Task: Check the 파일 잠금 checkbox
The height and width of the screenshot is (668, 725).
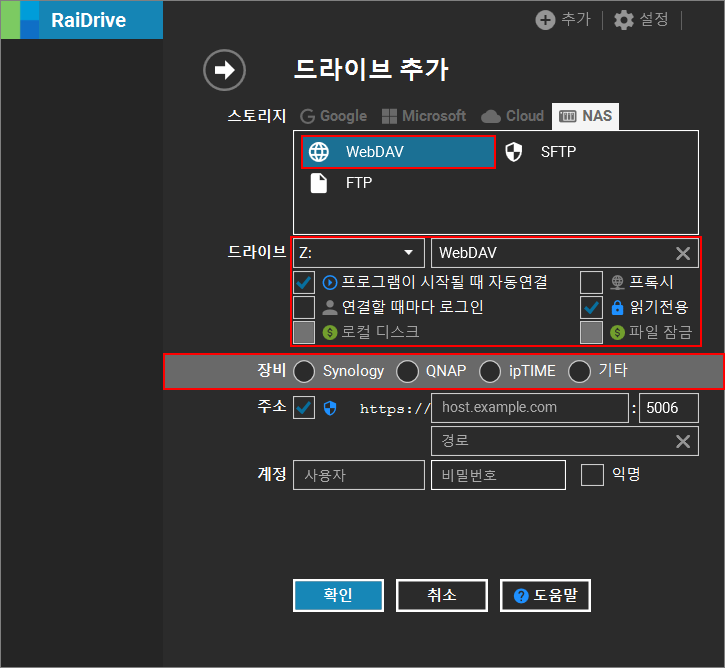Action: [x=591, y=332]
